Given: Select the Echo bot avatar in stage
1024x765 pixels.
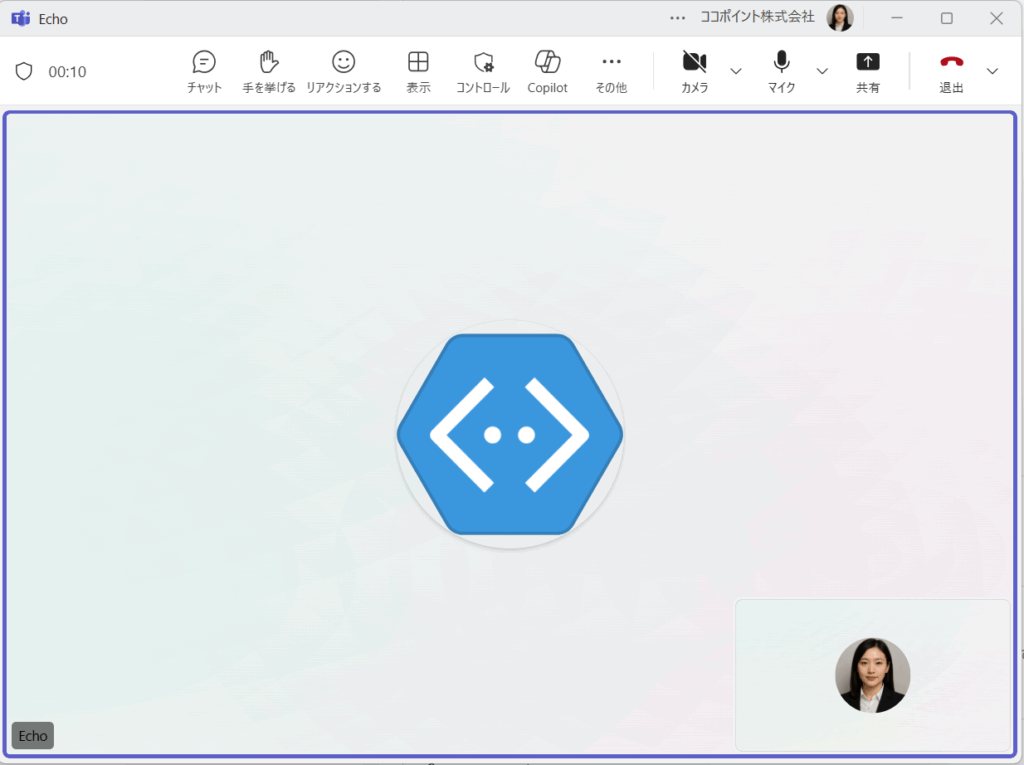Looking at the screenshot, I should (x=510, y=434).
